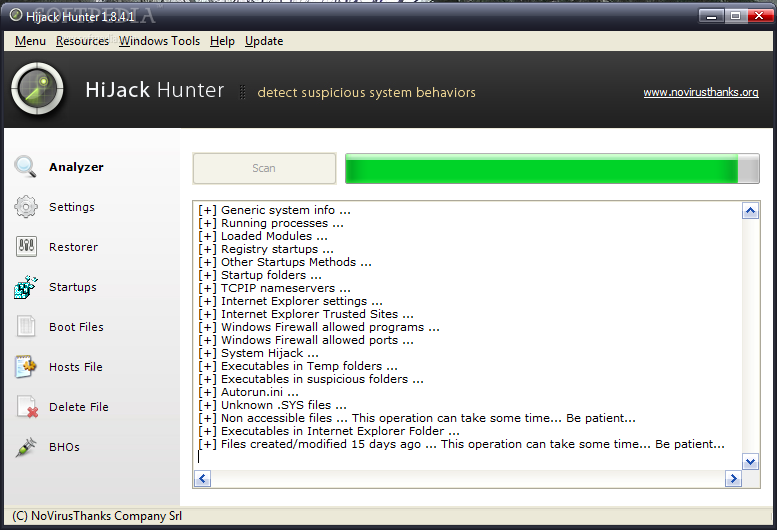Click the green scan progress bar

click(552, 168)
